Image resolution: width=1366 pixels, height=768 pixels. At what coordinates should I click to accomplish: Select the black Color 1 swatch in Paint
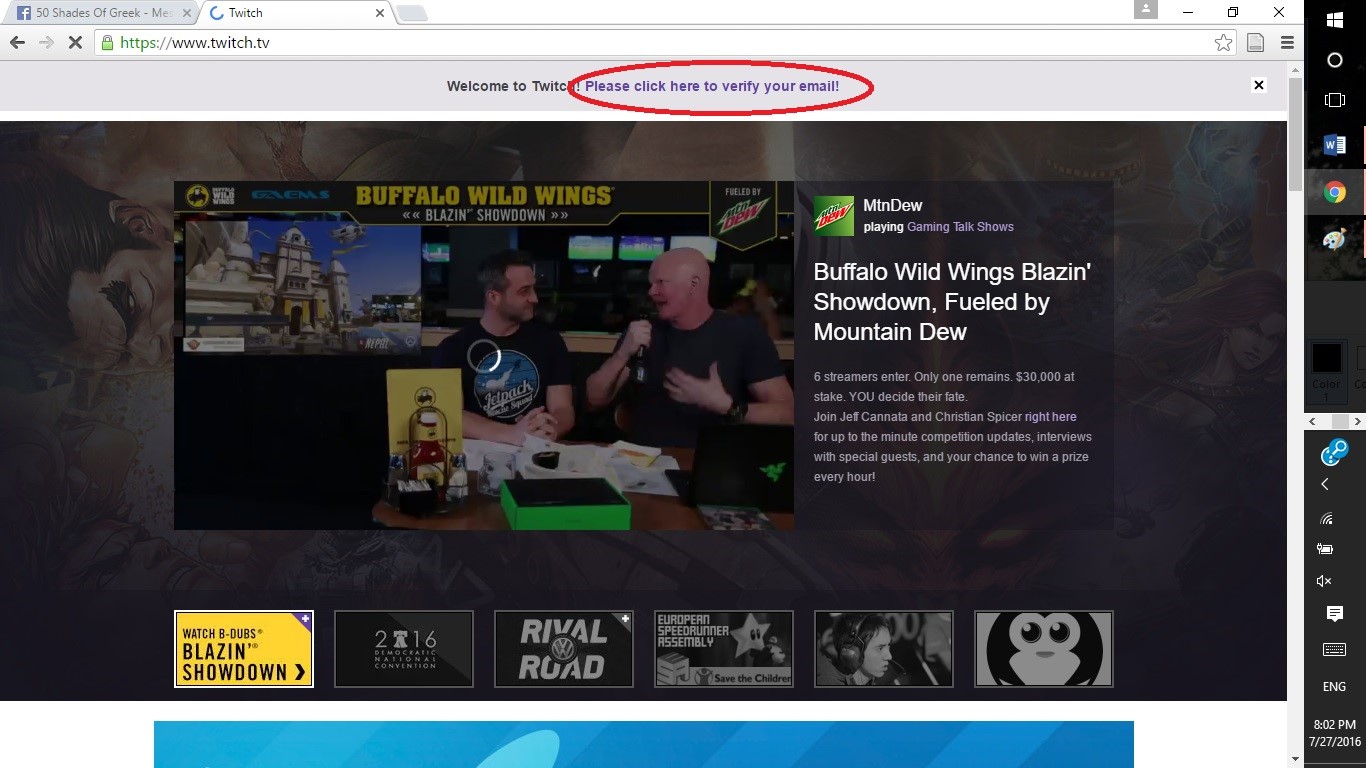point(1327,358)
